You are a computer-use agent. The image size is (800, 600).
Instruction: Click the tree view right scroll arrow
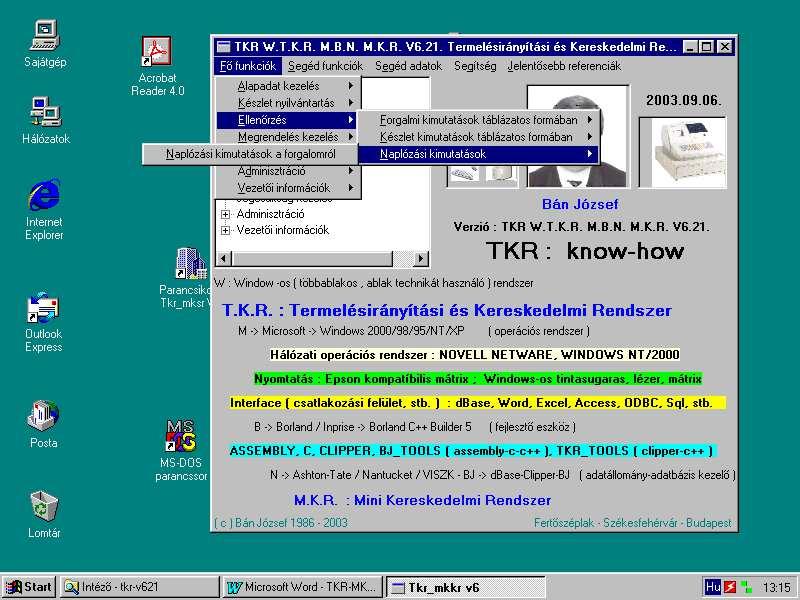pyautogui.click(x=420, y=259)
